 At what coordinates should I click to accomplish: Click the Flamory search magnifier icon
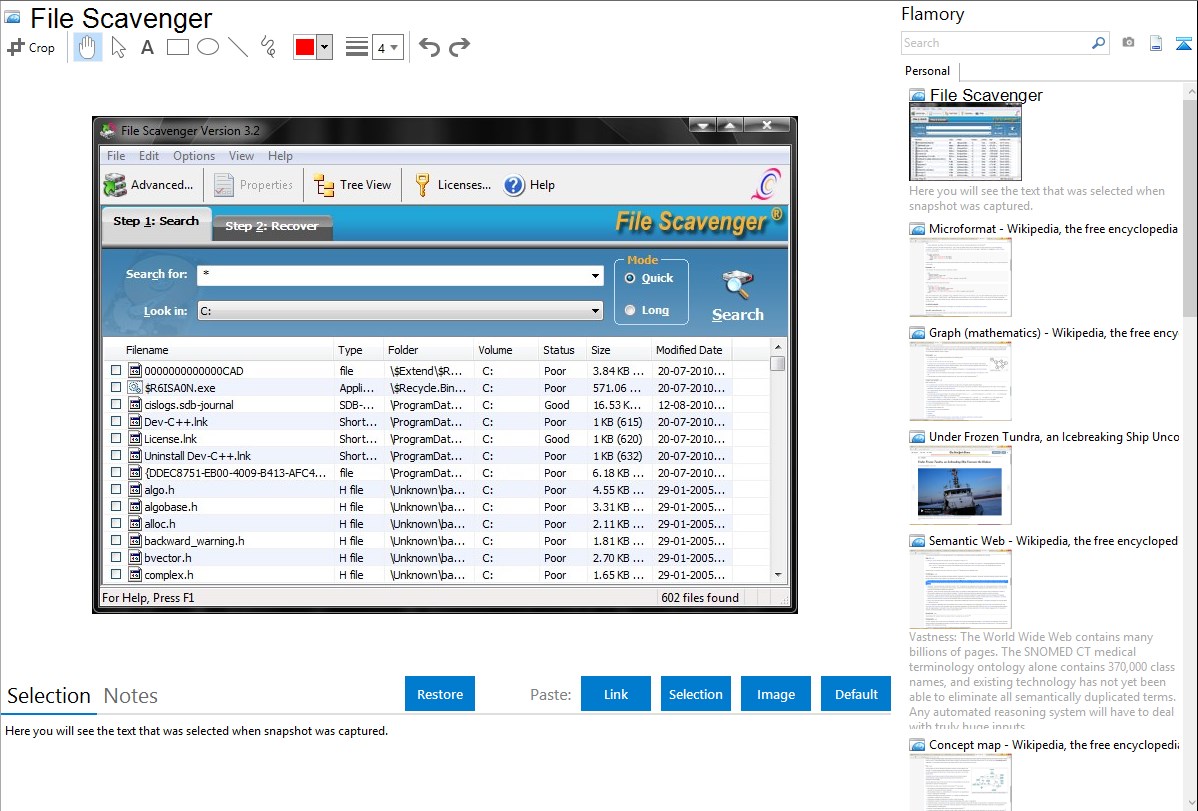point(1098,43)
